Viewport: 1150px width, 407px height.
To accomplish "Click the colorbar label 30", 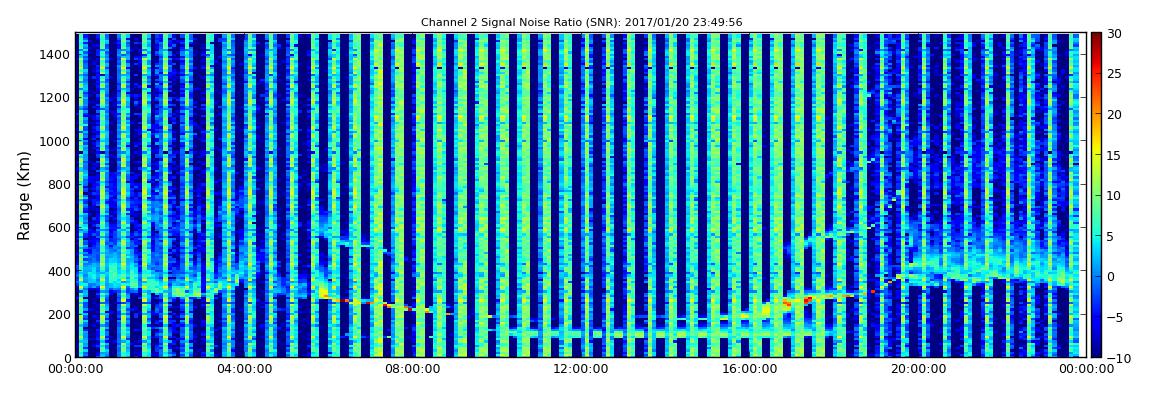I will click(x=1115, y=34).
